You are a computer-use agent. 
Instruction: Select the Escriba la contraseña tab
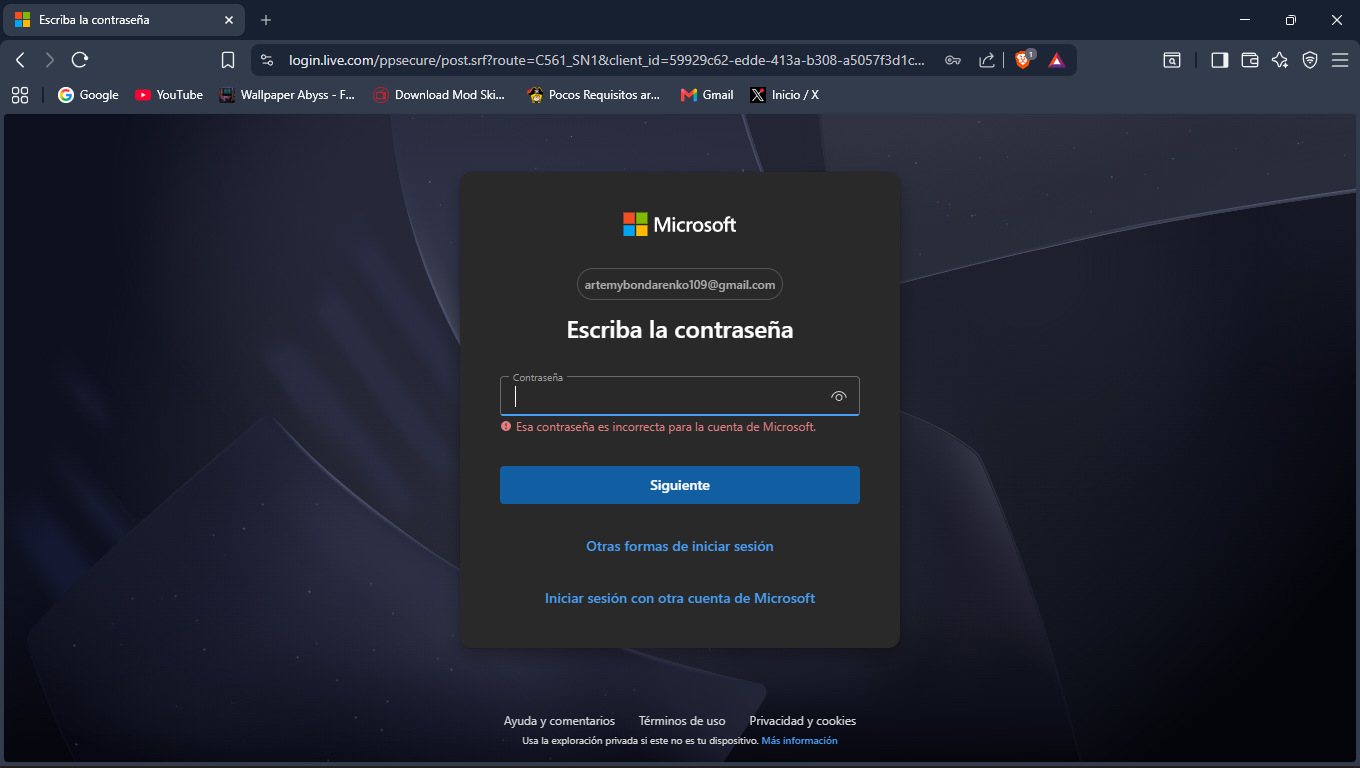tap(124, 20)
